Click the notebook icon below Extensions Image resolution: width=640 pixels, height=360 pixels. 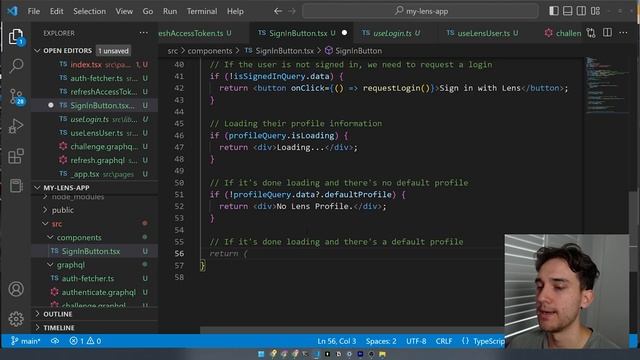click(16, 186)
